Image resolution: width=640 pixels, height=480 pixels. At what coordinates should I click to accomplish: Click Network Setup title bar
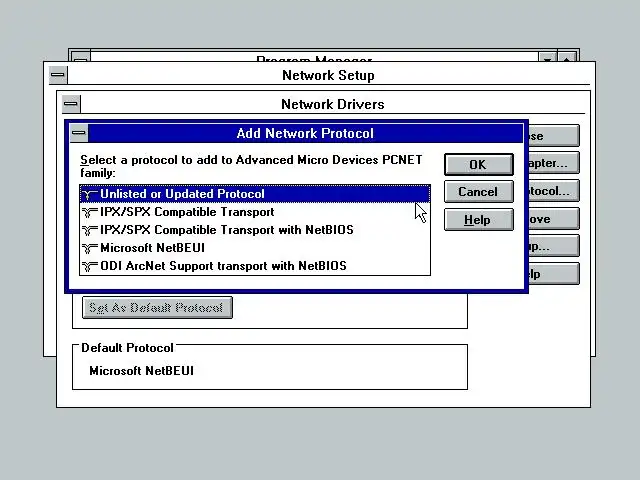(x=329, y=75)
